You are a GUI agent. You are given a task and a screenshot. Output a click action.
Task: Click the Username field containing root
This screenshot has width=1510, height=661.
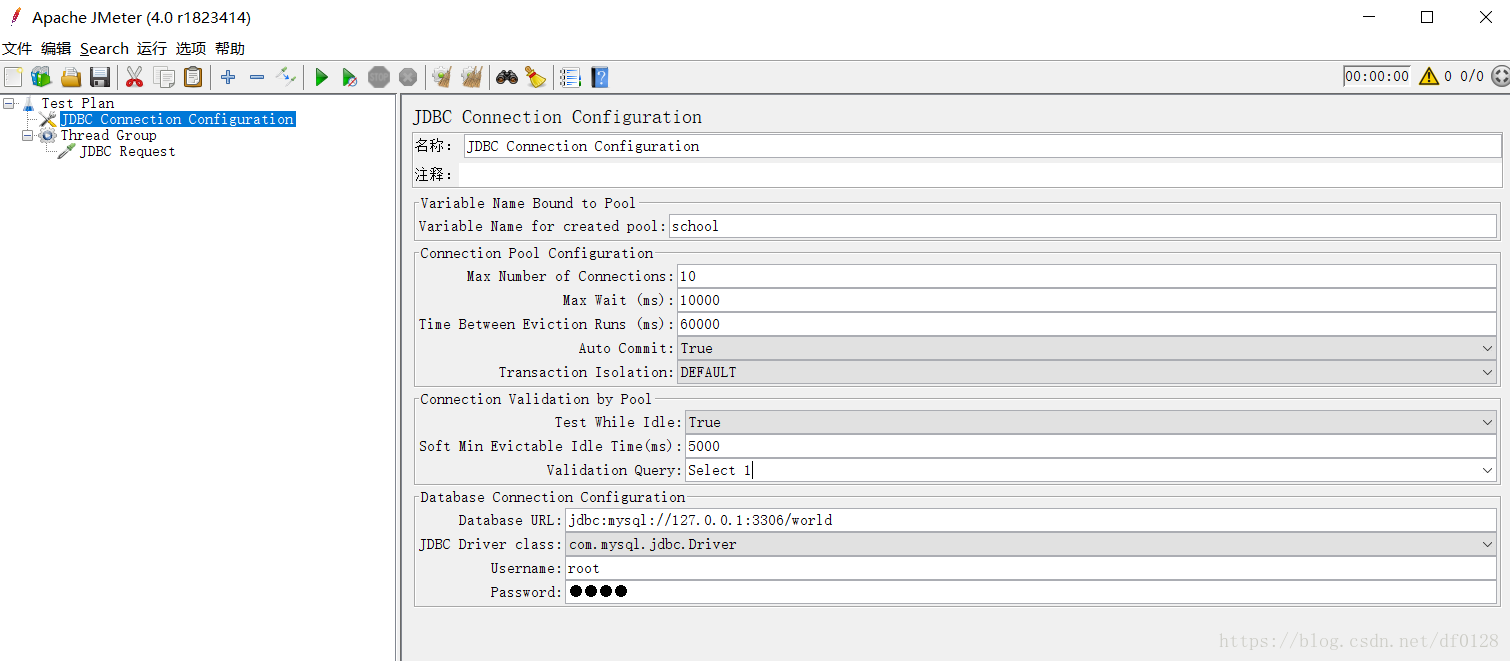[1031, 568]
